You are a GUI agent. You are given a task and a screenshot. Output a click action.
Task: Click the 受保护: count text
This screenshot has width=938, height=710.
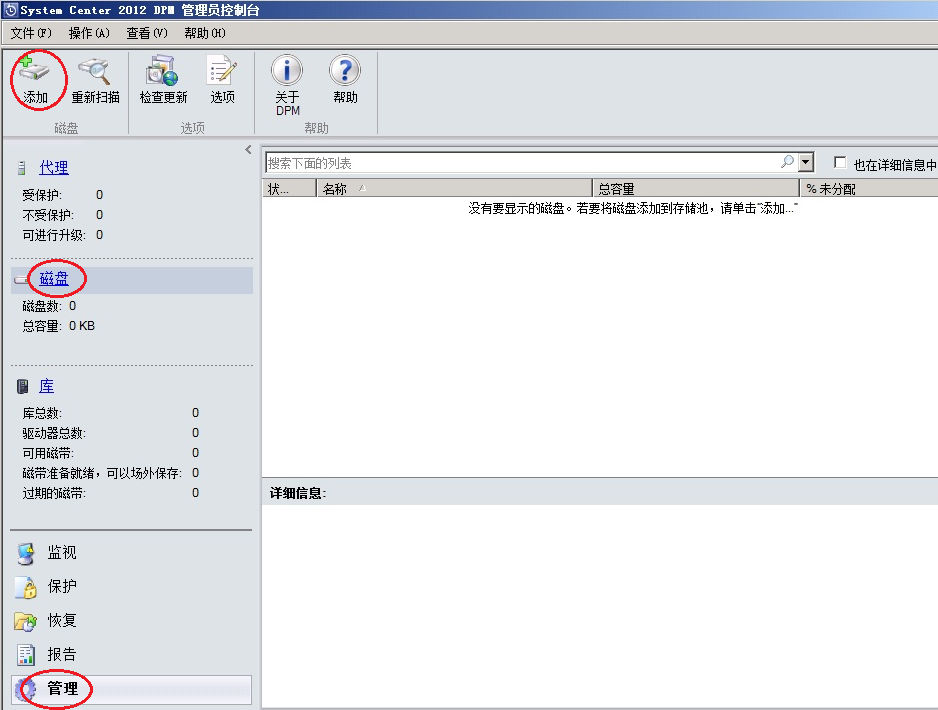pos(63,195)
